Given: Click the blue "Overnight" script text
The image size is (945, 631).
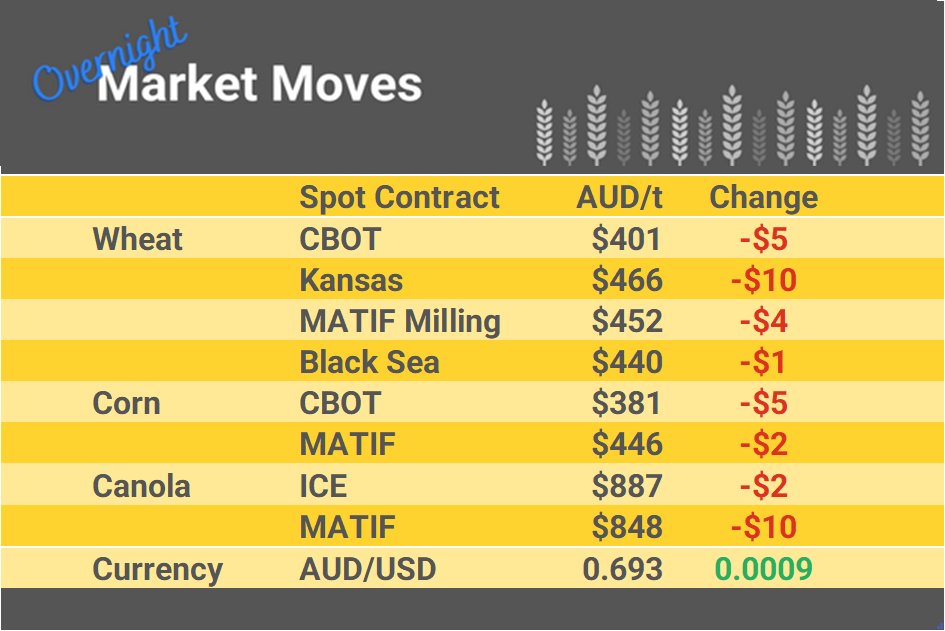Looking at the screenshot, I should click(108, 60).
